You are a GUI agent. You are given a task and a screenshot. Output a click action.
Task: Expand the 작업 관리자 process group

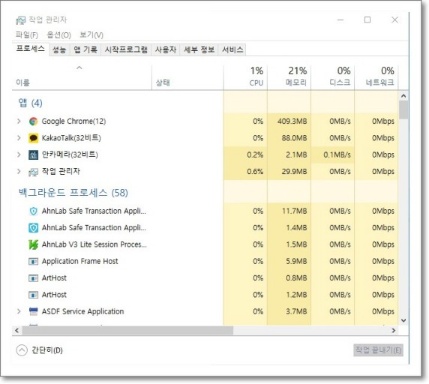[x=19, y=172]
